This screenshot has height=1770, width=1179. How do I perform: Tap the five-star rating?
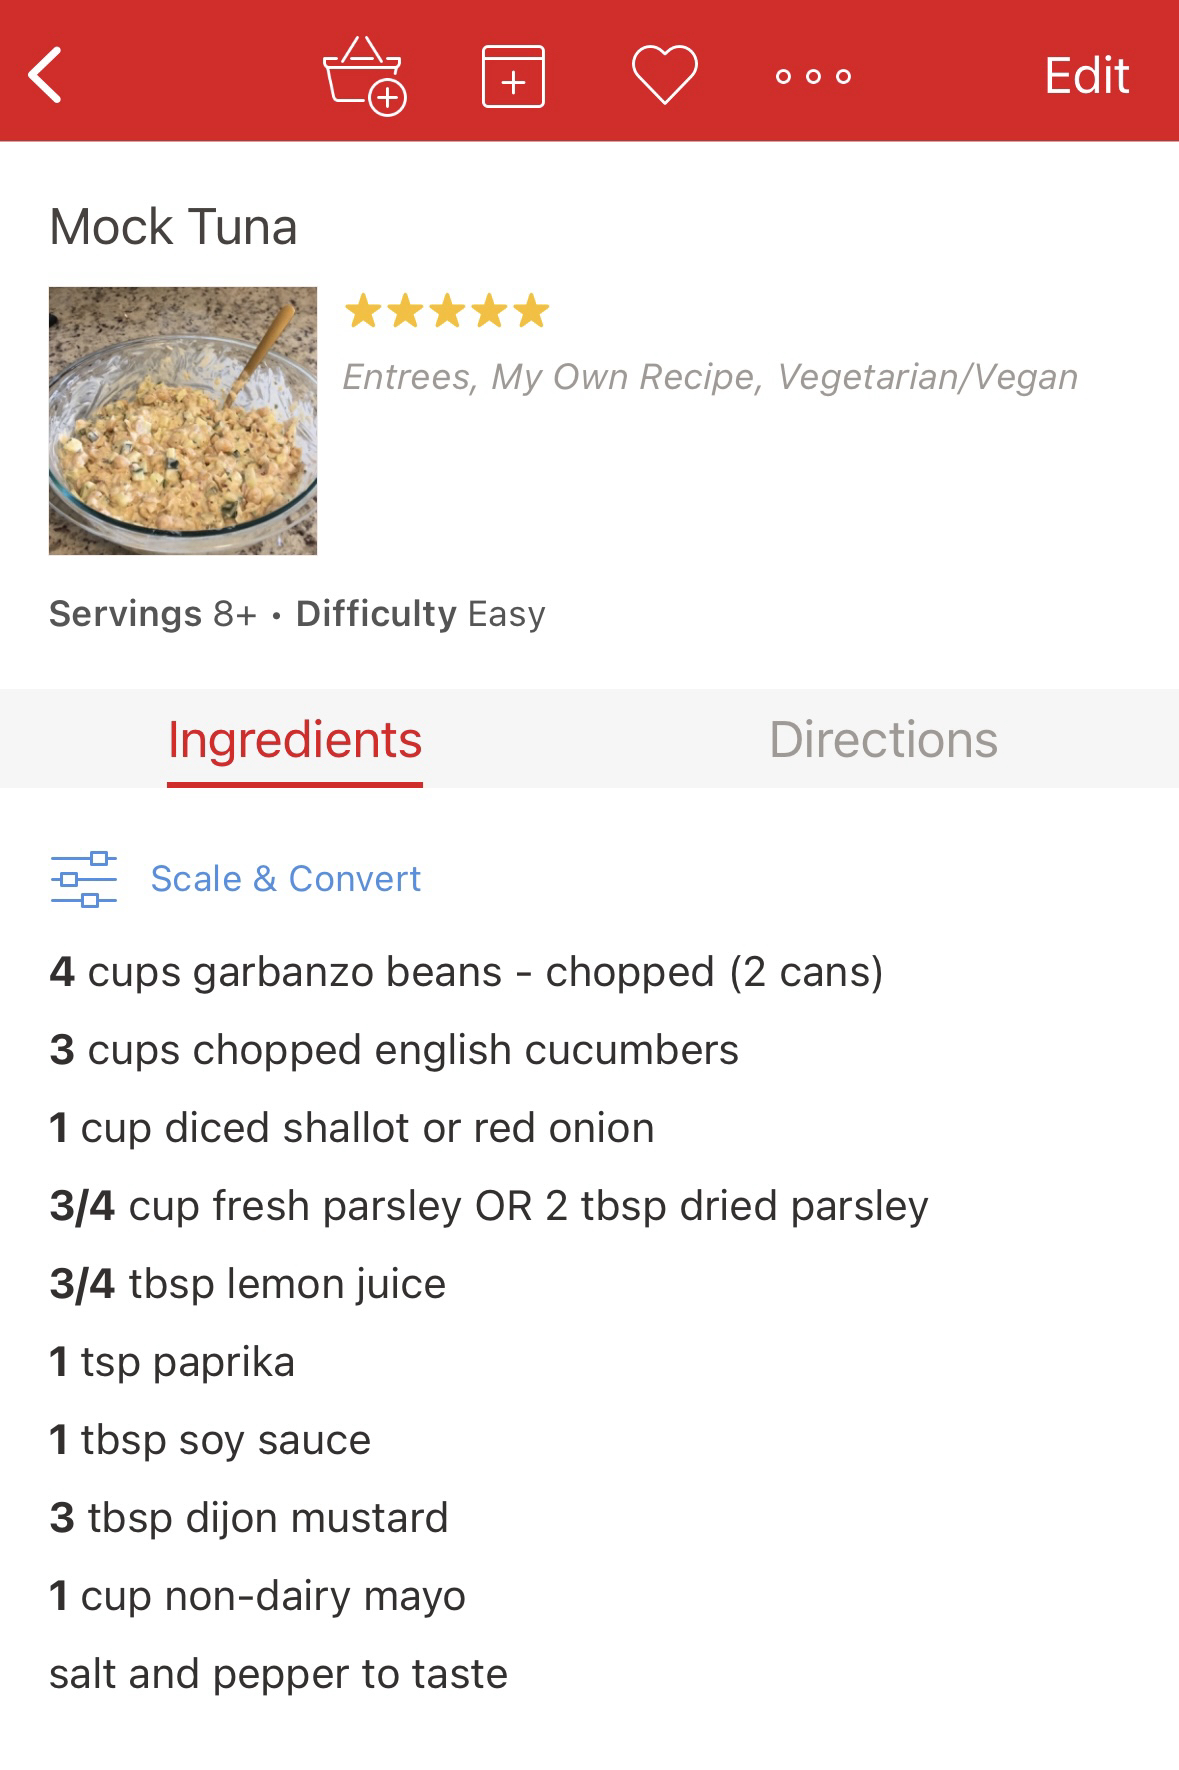[x=447, y=311]
